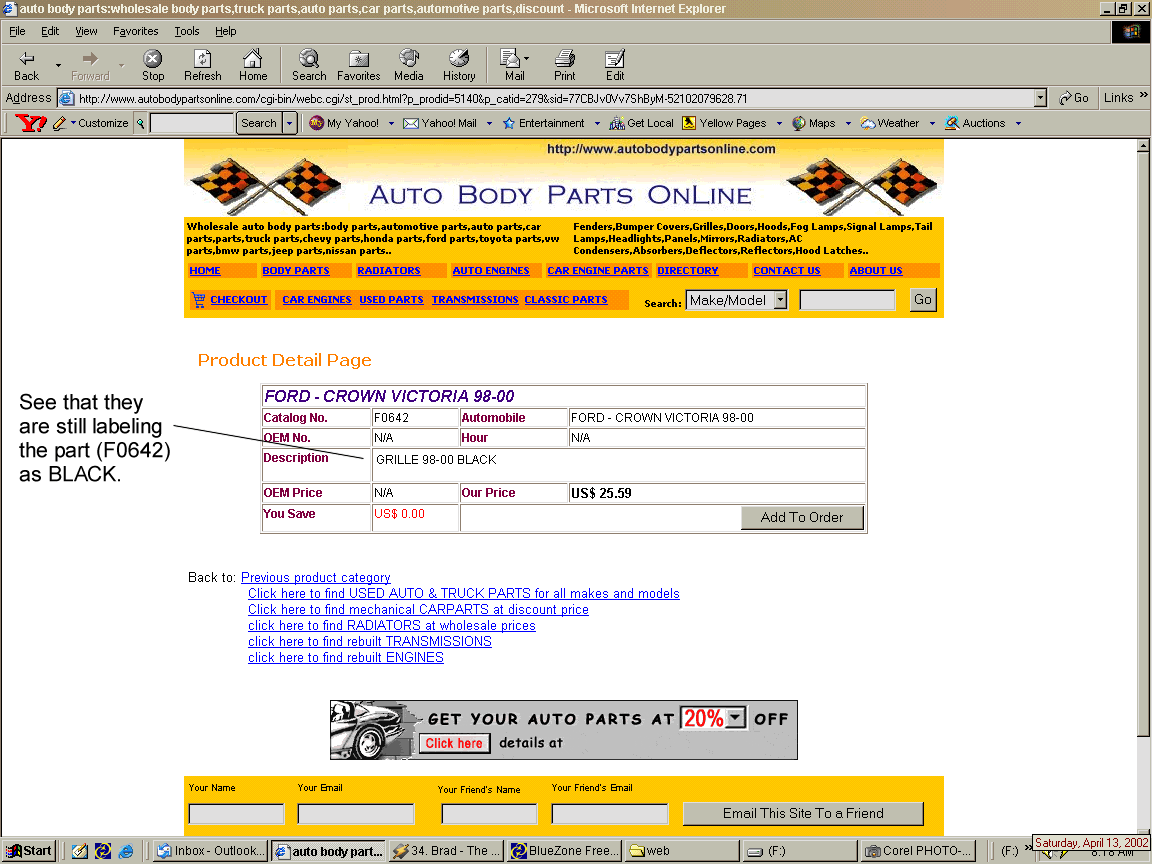Open the Favorites menu
The image size is (1152, 864).
(x=135, y=31)
